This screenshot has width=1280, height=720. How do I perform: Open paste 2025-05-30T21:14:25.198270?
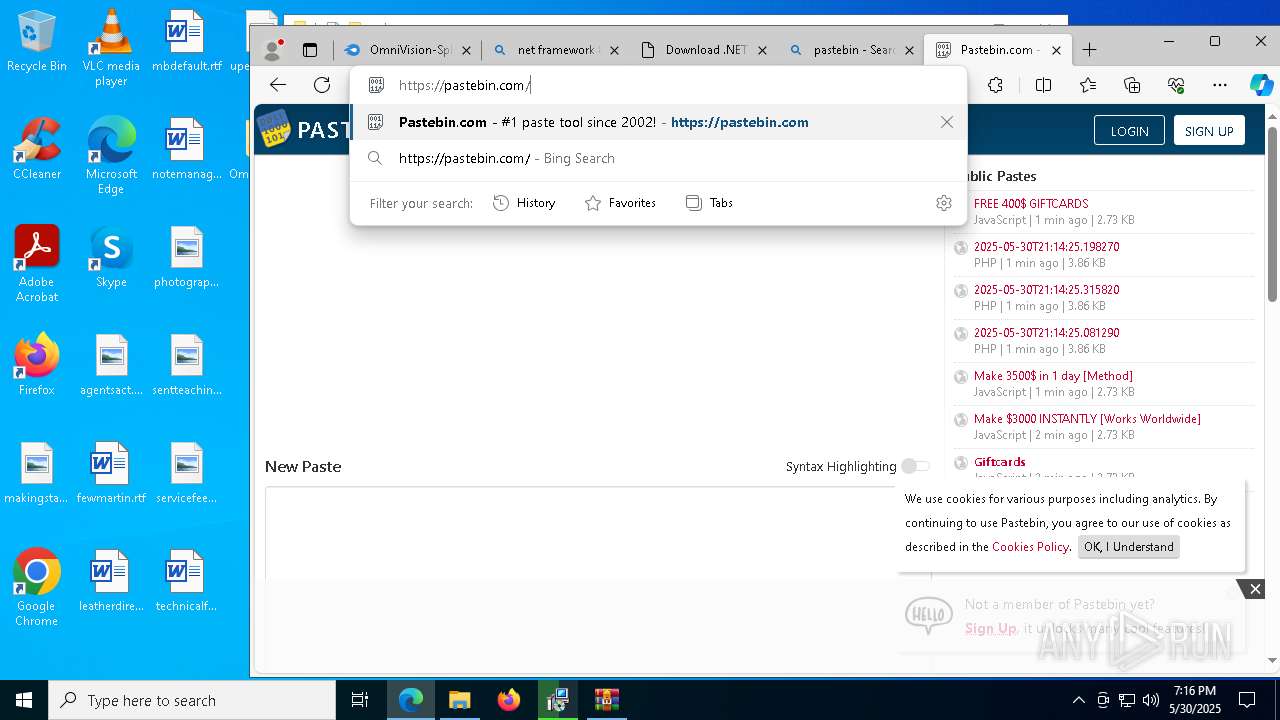point(1046,247)
